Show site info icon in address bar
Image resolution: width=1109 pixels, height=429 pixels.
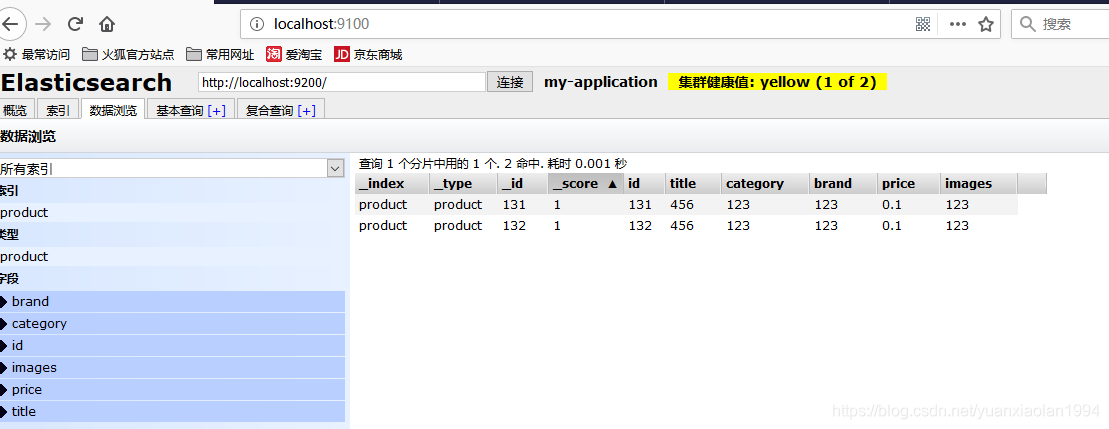tap(258, 25)
